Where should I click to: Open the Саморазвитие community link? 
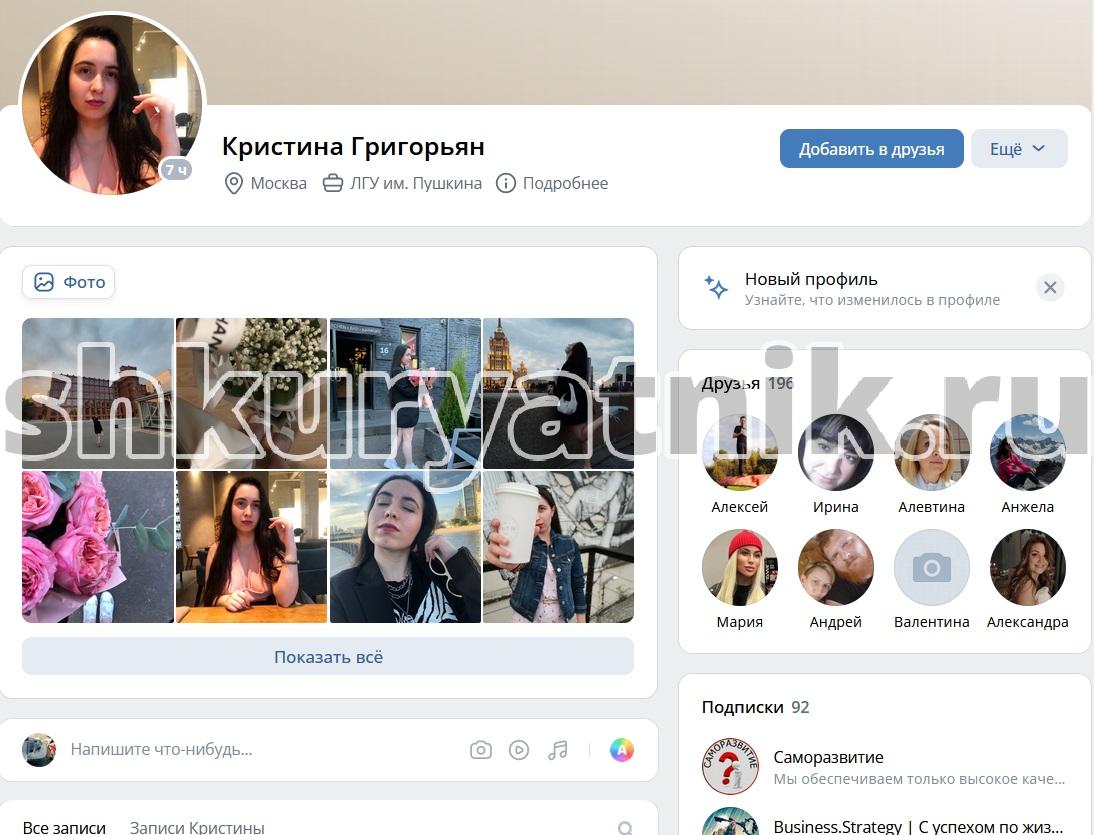coord(828,757)
